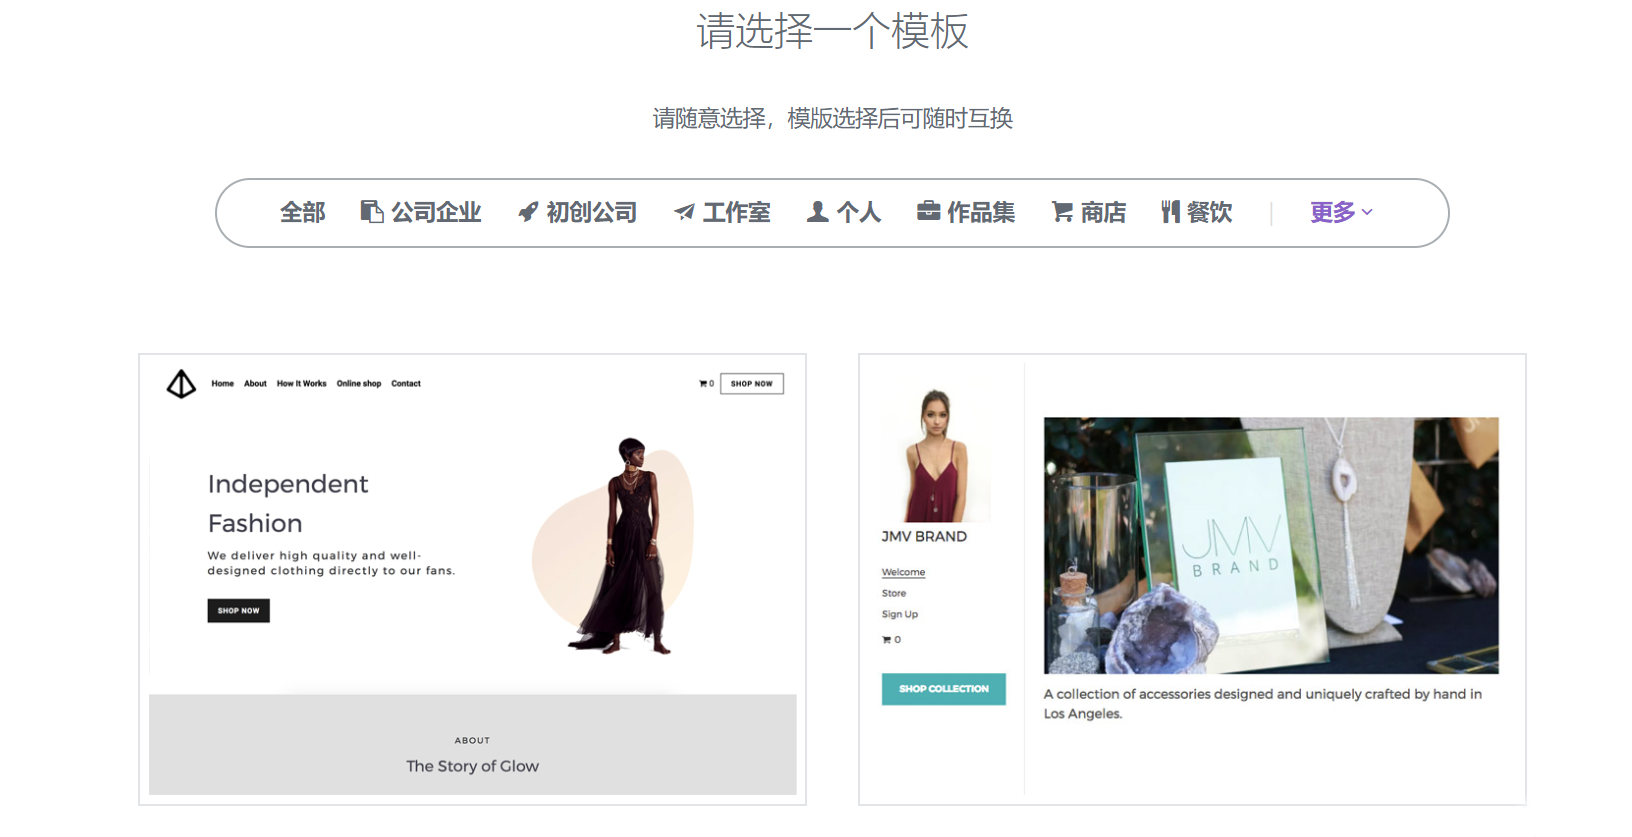Filter templates by 公司企业
This screenshot has height=837, width=1632.
(x=421, y=212)
